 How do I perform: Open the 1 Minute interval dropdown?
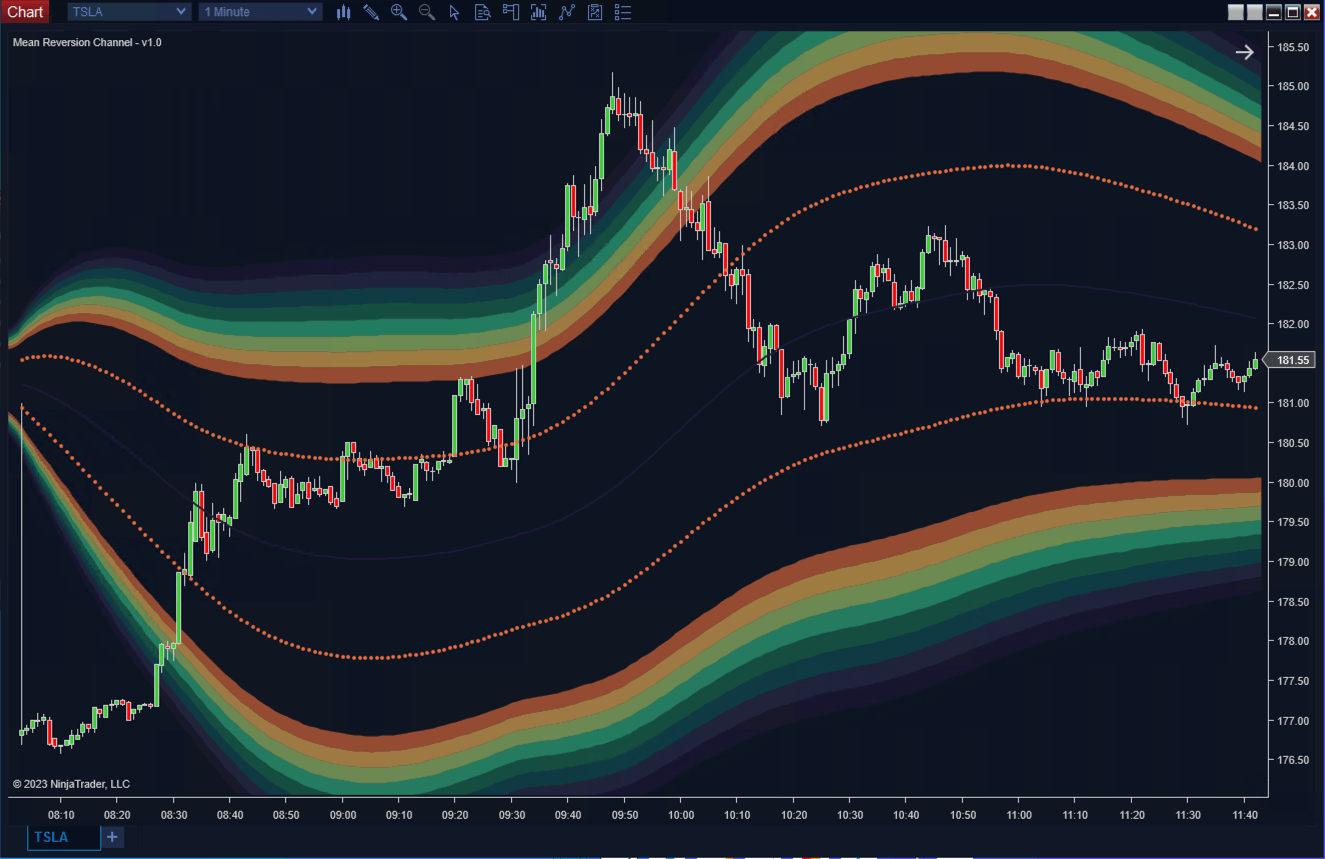pos(259,11)
